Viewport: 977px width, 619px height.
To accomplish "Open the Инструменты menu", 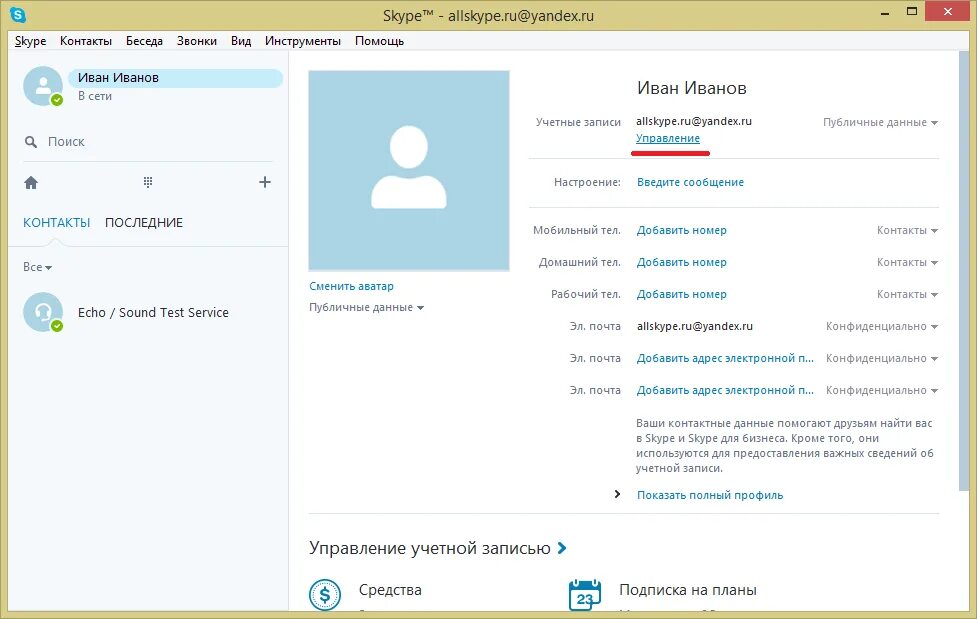I will point(303,41).
